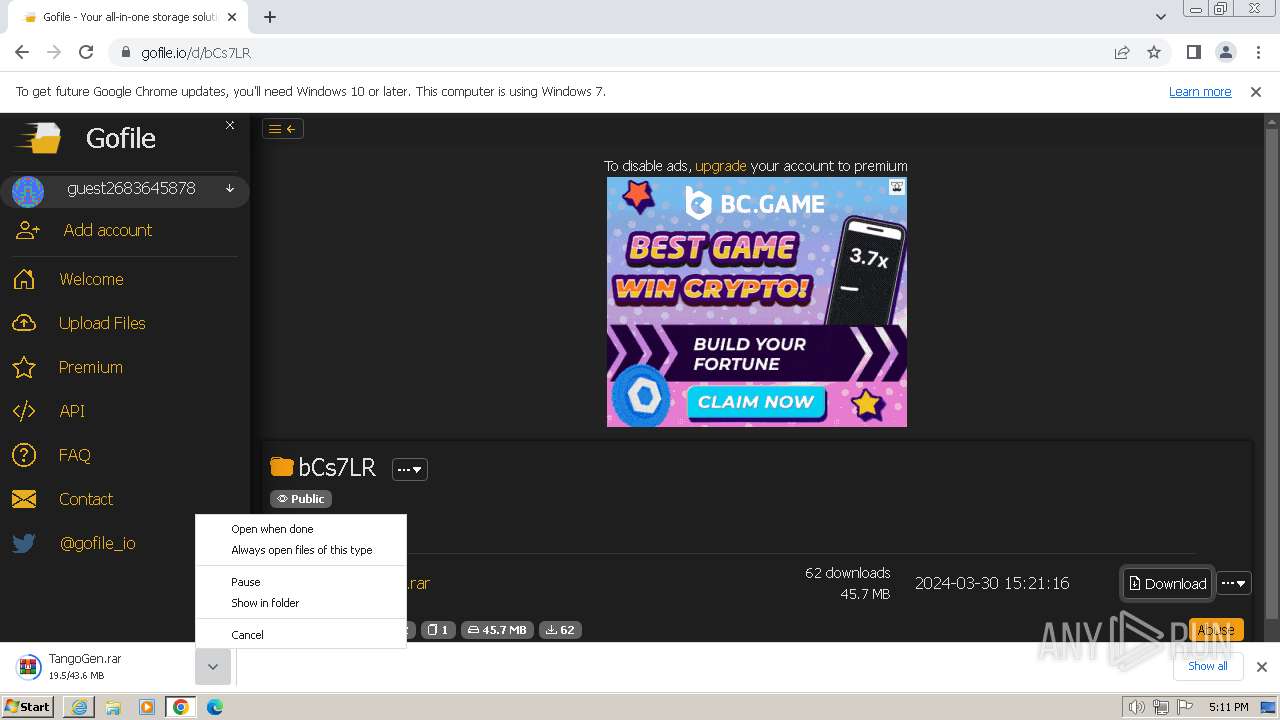1280x720 pixels.
Task: Click the Windows Start button
Action: (28, 706)
